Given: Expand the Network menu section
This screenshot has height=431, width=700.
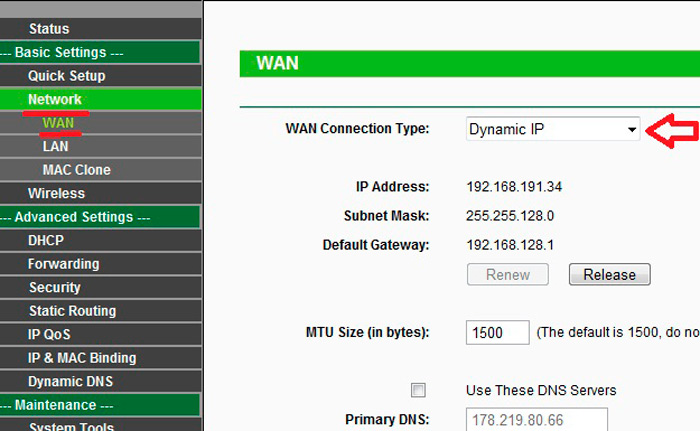Looking at the screenshot, I should click(x=55, y=100).
